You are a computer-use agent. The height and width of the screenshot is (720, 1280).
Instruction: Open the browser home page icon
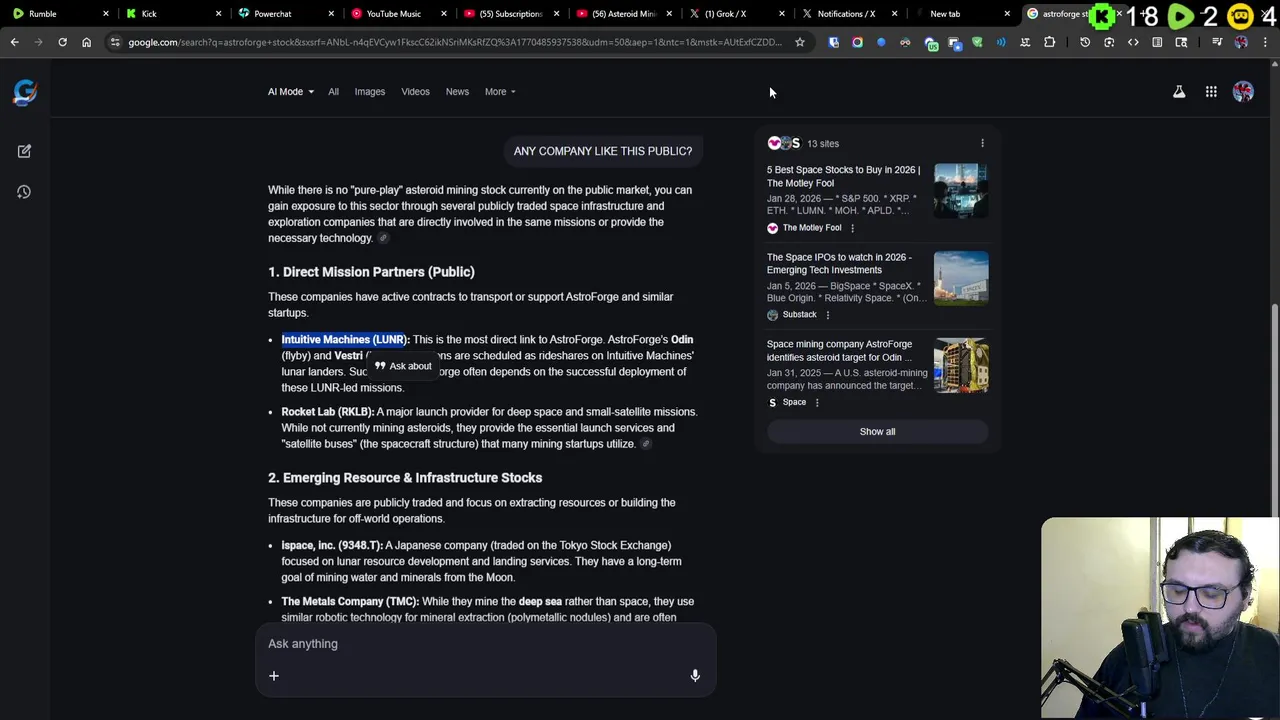tap(86, 42)
